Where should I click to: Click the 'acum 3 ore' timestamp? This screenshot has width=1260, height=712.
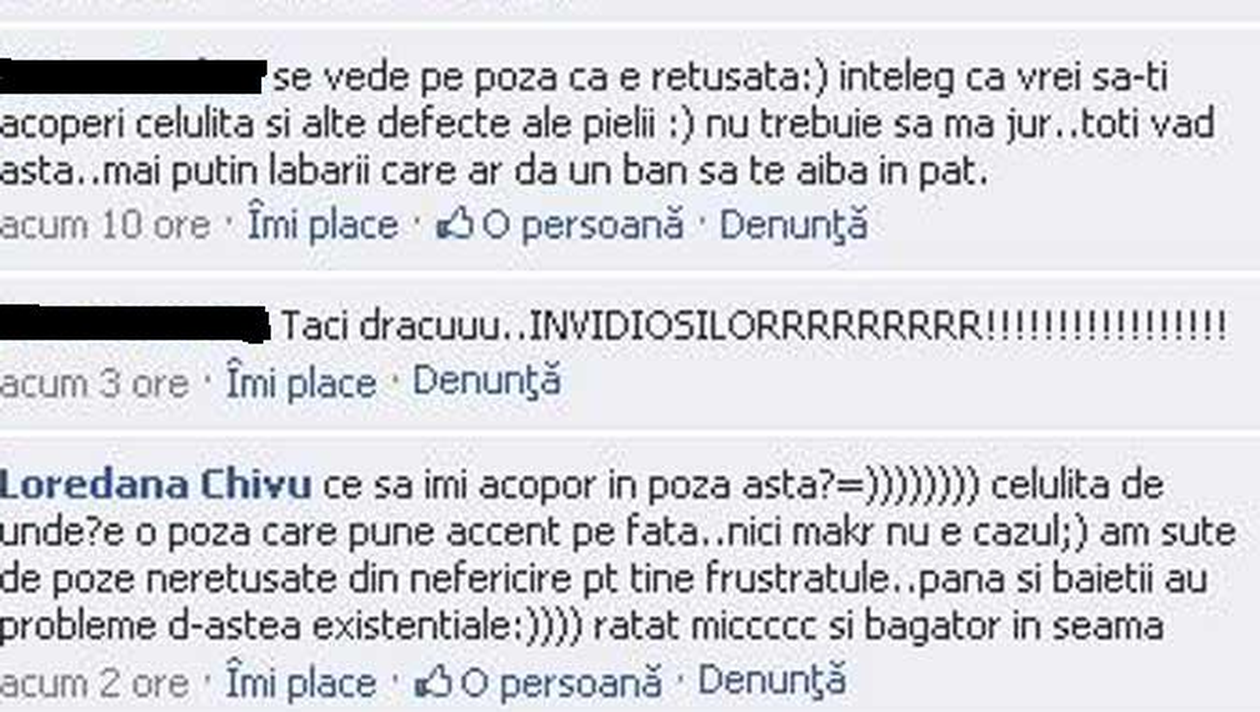pos(94,383)
